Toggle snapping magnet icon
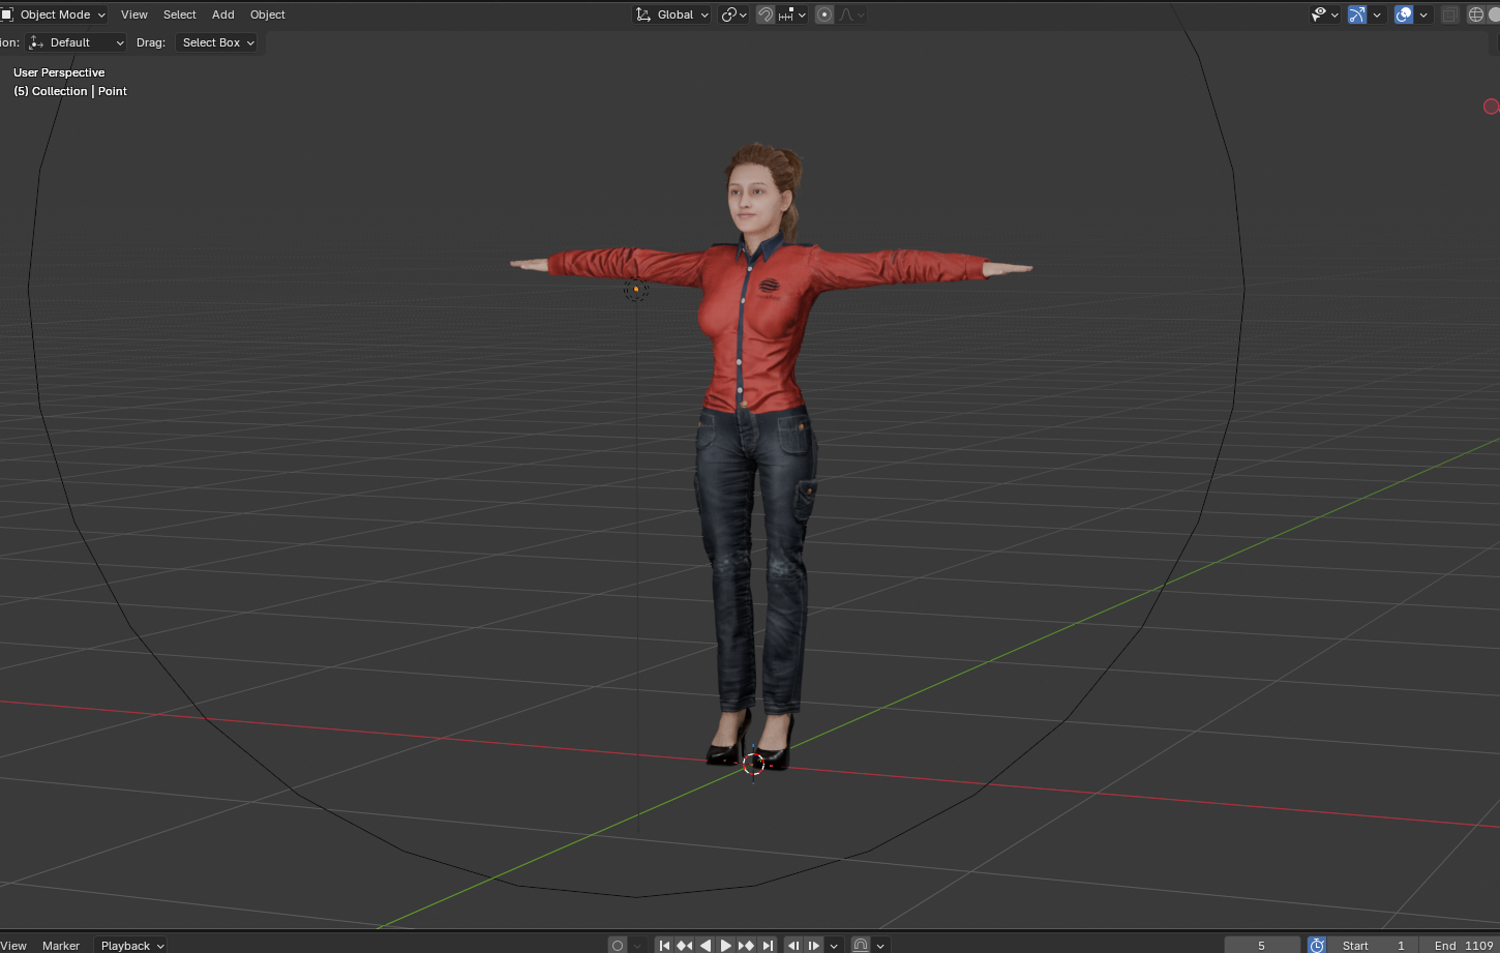 765,15
